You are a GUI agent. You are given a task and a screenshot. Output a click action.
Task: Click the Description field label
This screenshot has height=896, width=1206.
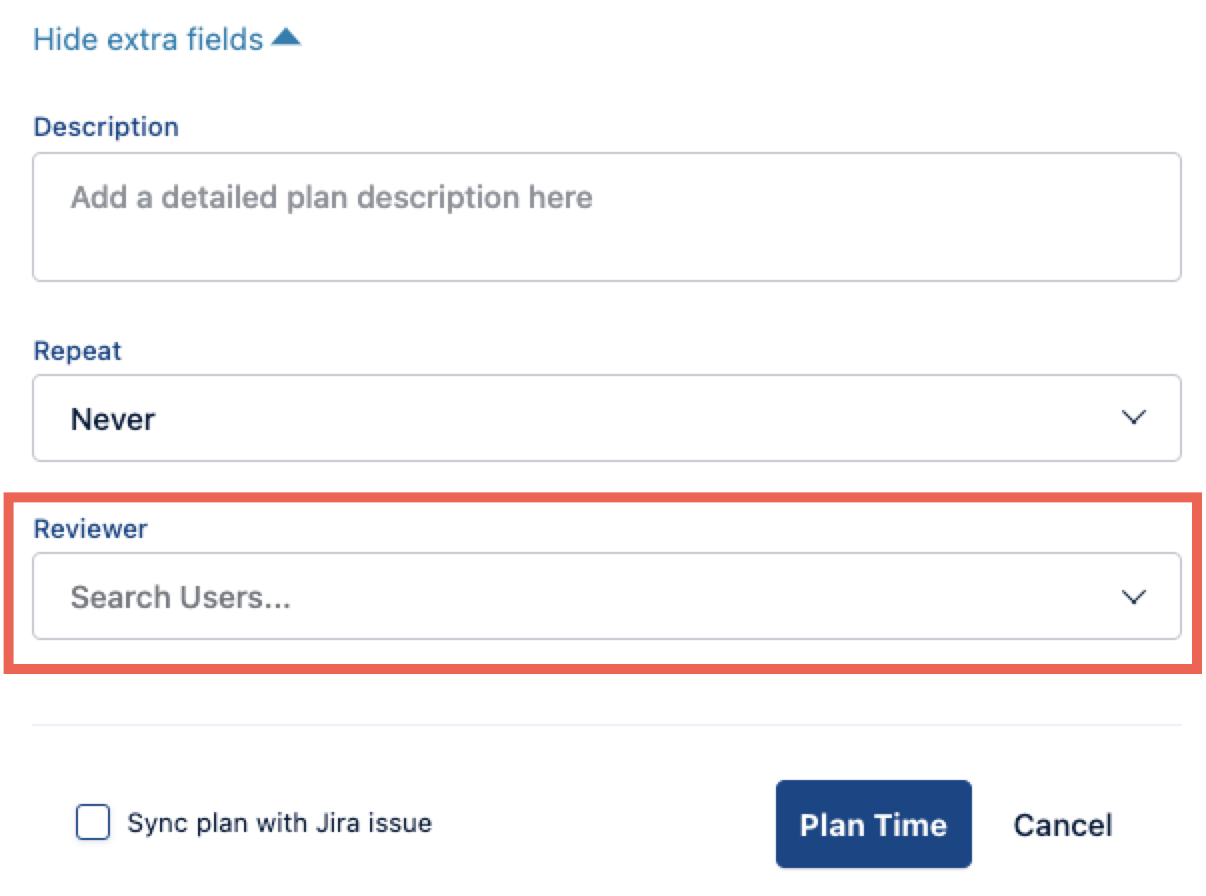[106, 127]
